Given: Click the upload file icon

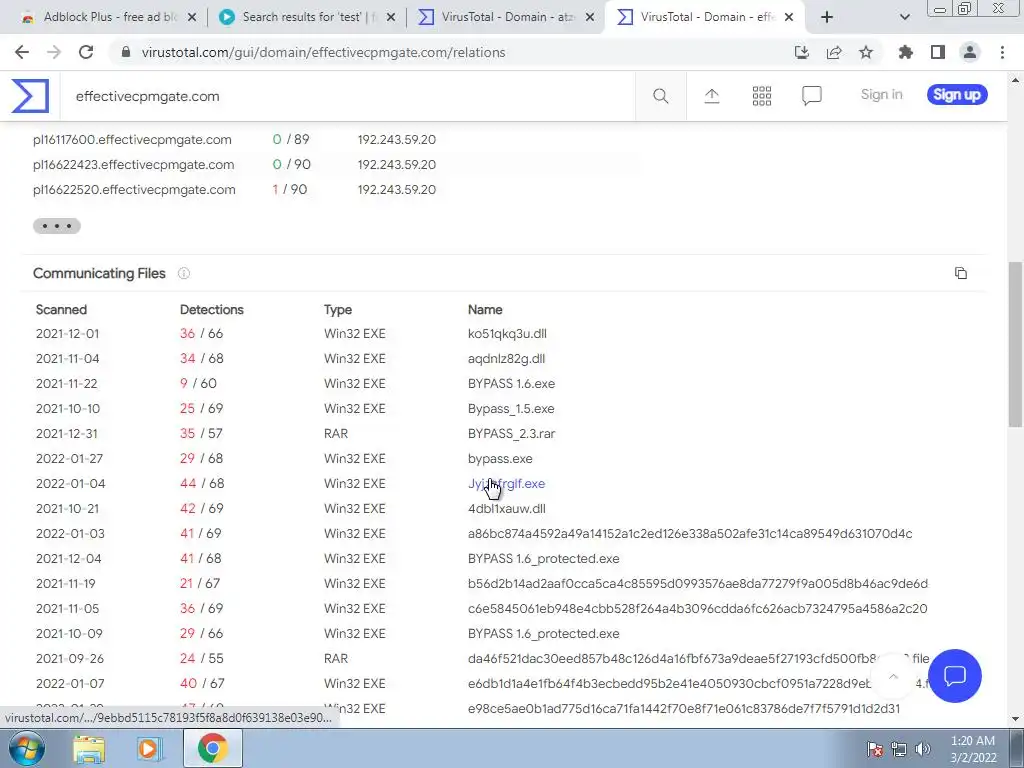Looking at the screenshot, I should click(711, 96).
